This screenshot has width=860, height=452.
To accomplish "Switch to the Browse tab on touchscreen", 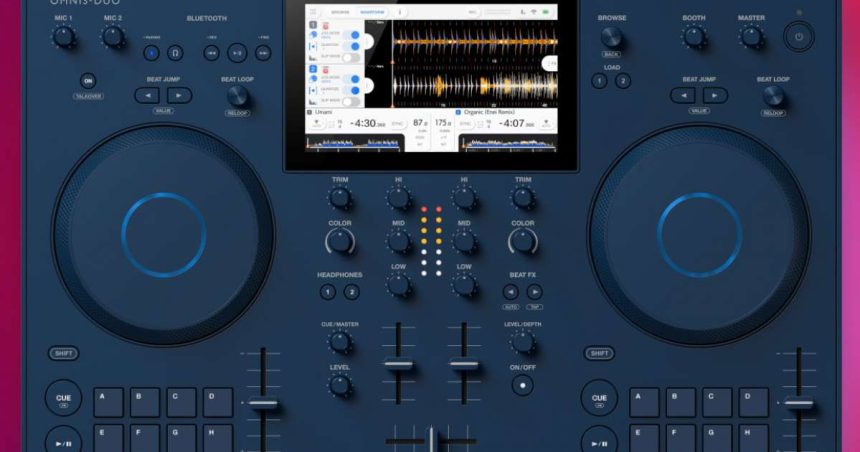I will point(340,12).
